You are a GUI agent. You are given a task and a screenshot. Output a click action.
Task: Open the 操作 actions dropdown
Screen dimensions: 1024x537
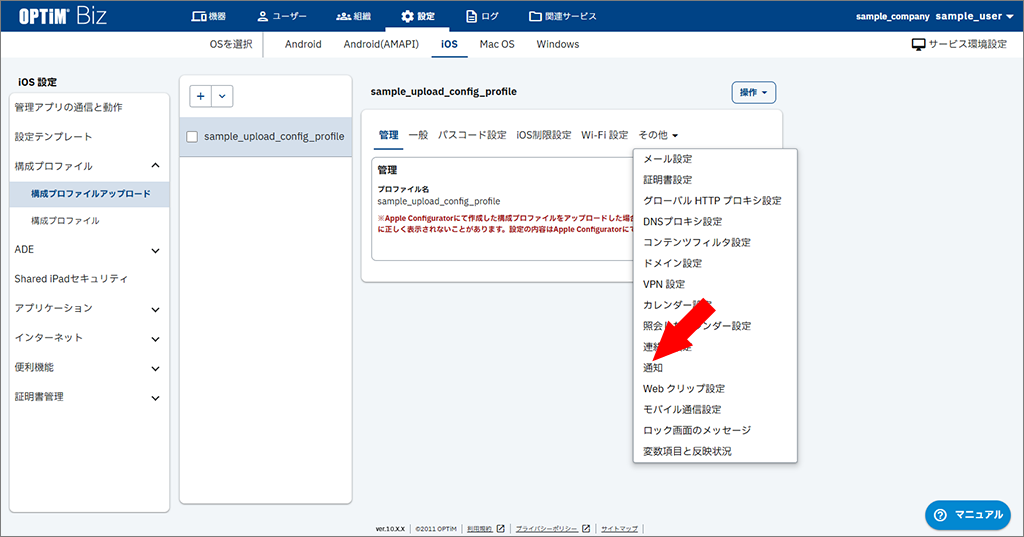(x=754, y=93)
